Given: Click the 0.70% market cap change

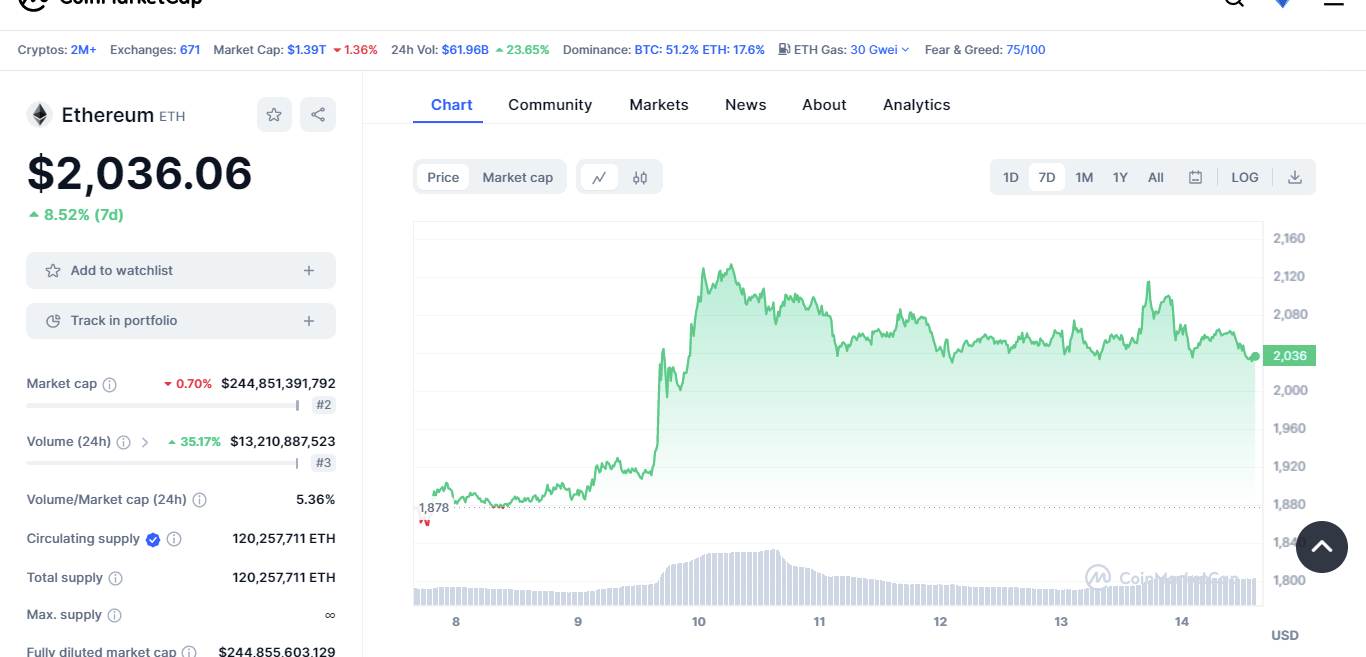Looking at the screenshot, I should coord(188,384).
